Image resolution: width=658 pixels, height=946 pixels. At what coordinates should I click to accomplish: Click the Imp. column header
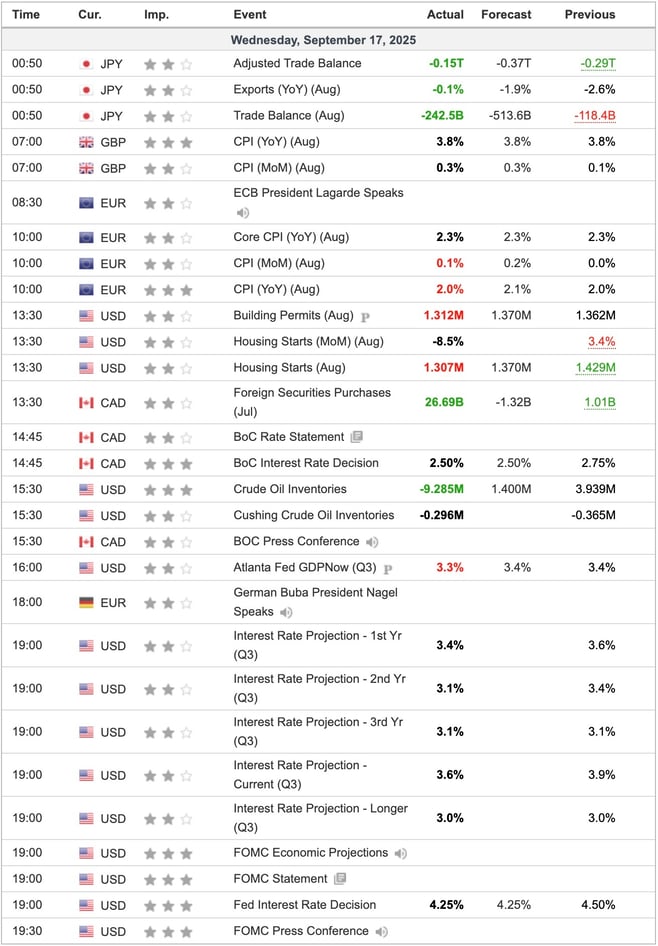156,14
